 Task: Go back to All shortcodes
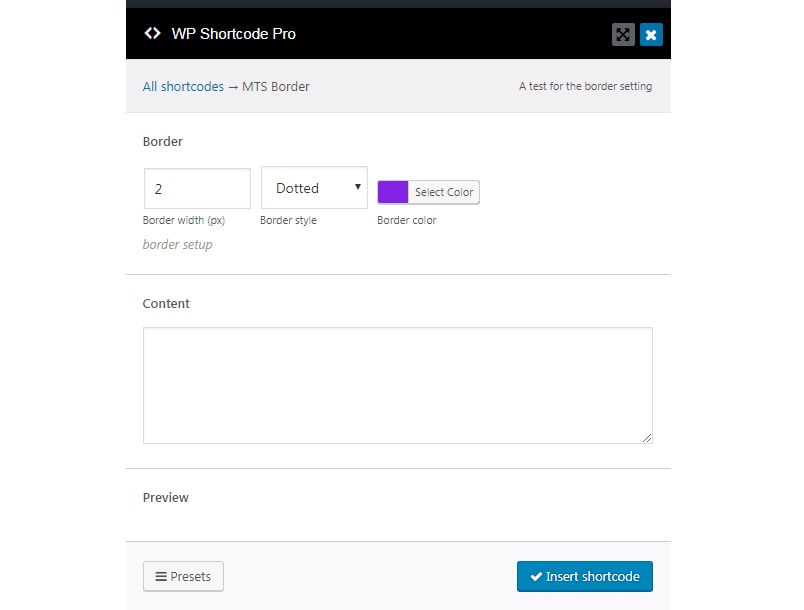(183, 87)
